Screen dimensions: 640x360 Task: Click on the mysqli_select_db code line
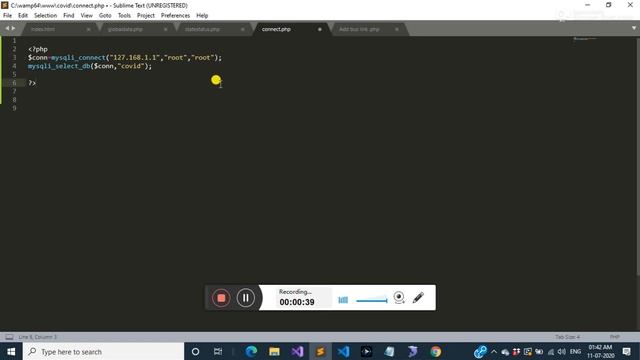[90, 66]
